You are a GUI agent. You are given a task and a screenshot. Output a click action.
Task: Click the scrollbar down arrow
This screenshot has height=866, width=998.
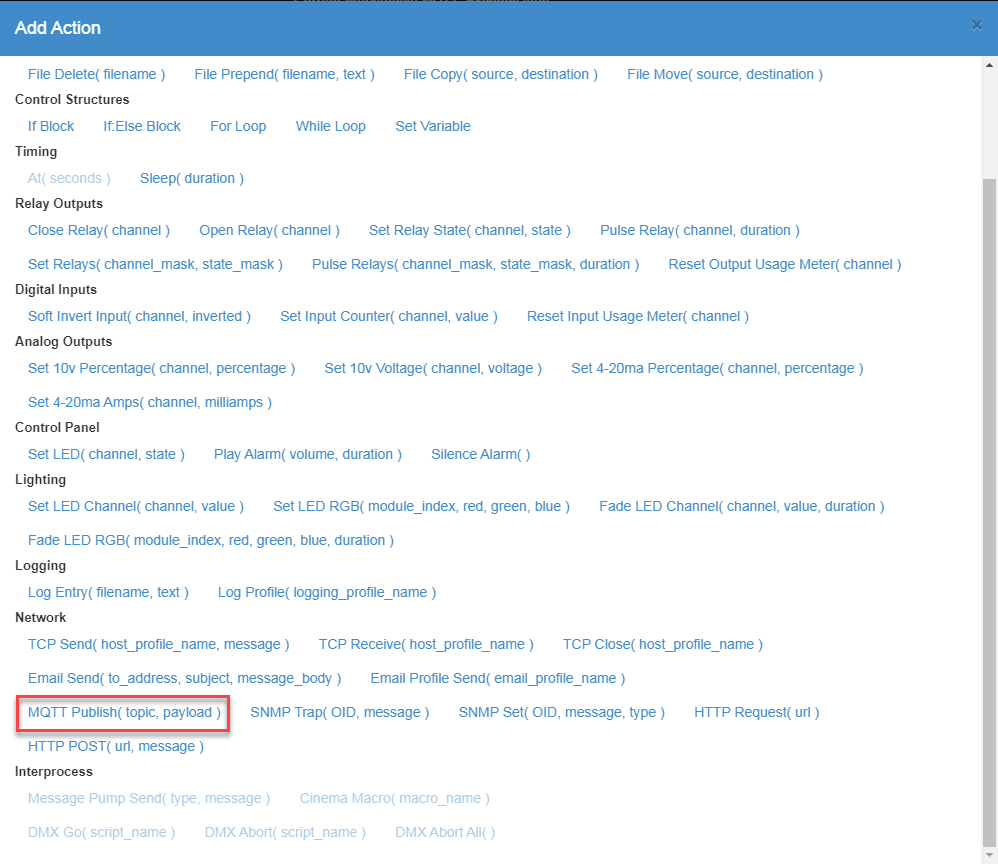pos(989,856)
